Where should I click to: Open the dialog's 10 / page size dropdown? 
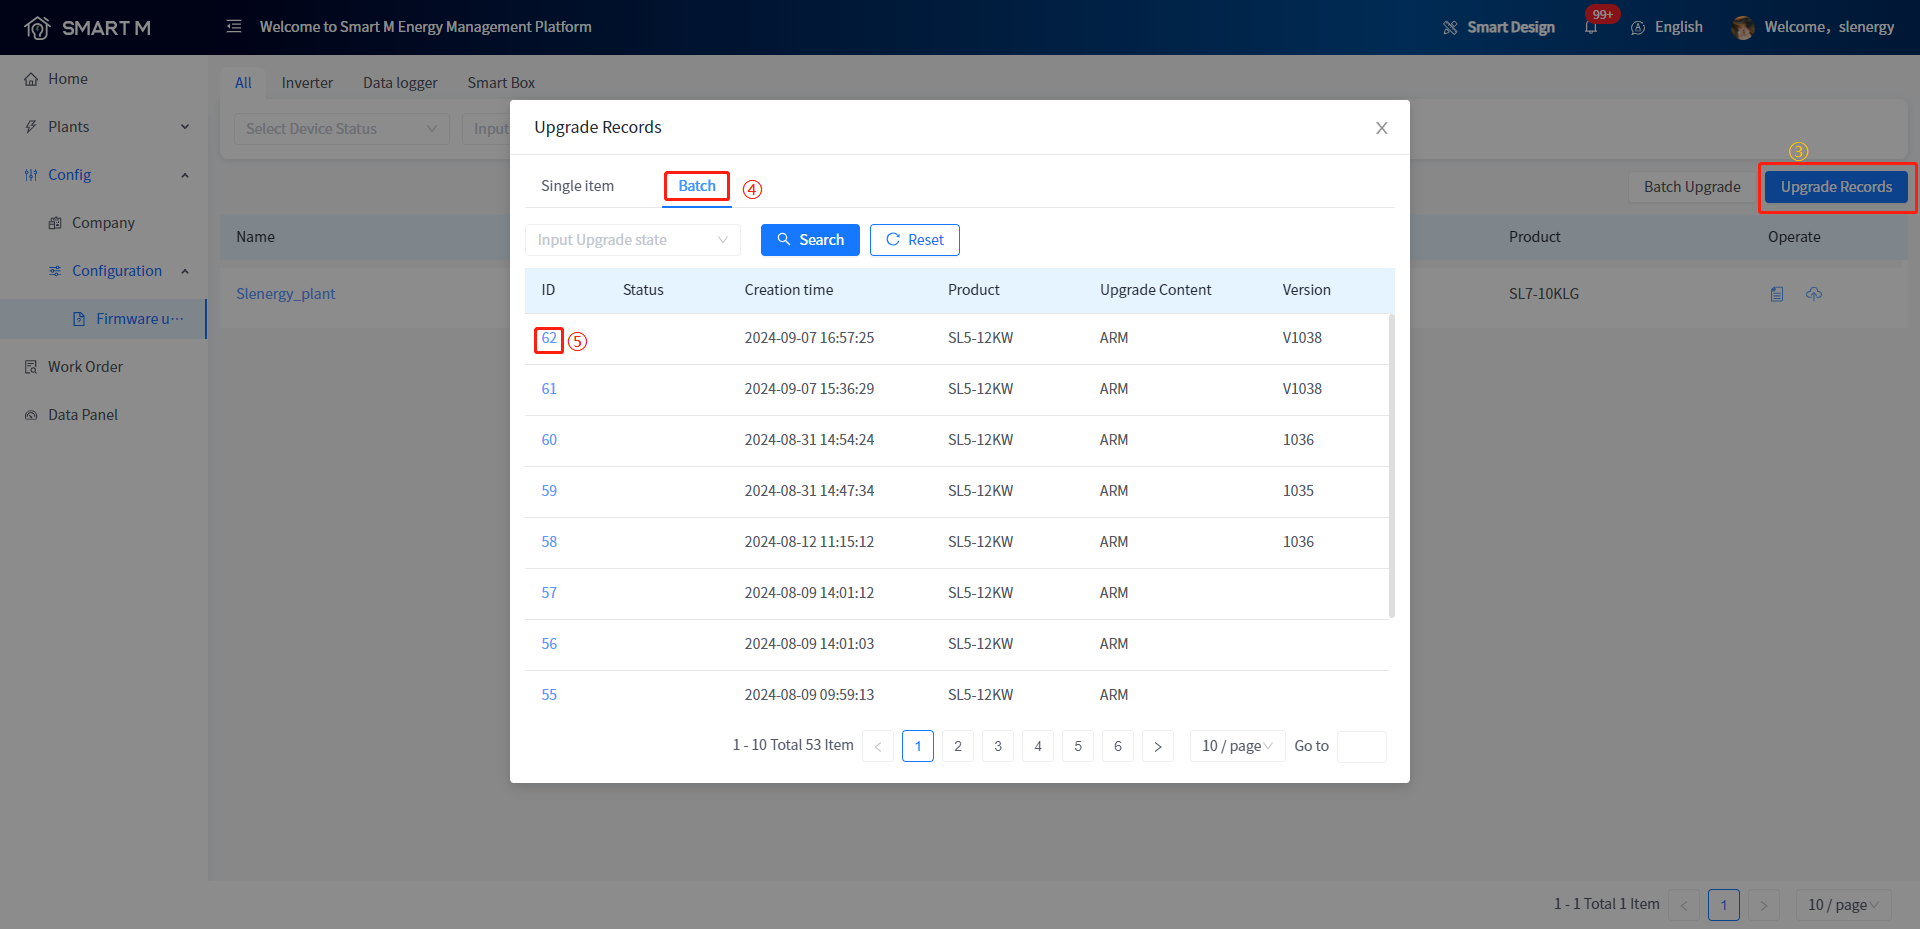point(1237,746)
